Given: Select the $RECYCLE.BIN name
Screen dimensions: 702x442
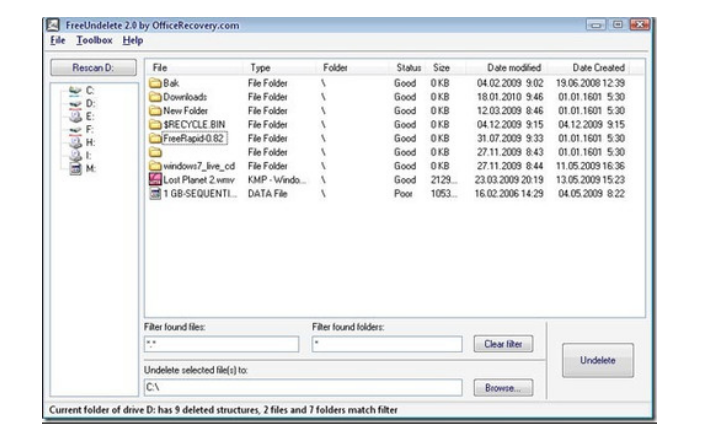Looking at the screenshot, I should pos(194,124).
